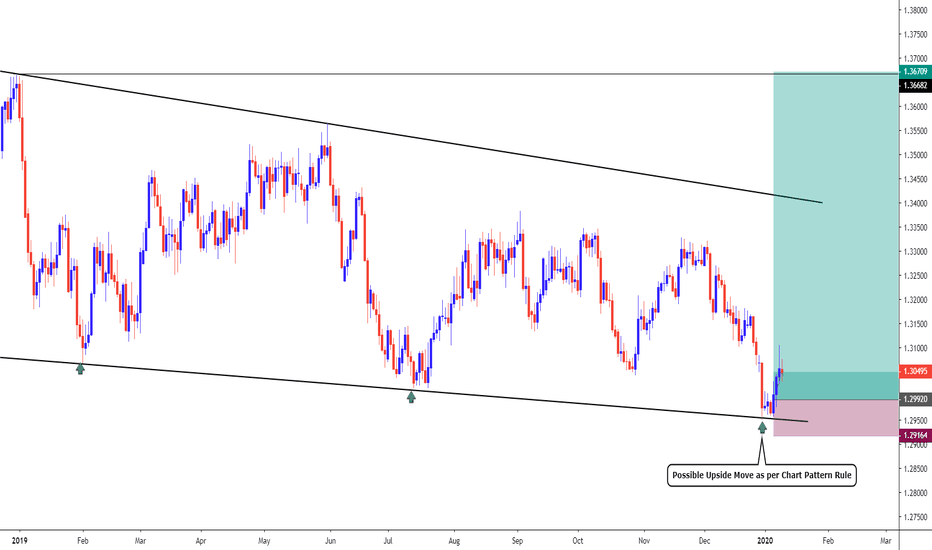Click the green up arrow near January 2020 low

point(762,428)
